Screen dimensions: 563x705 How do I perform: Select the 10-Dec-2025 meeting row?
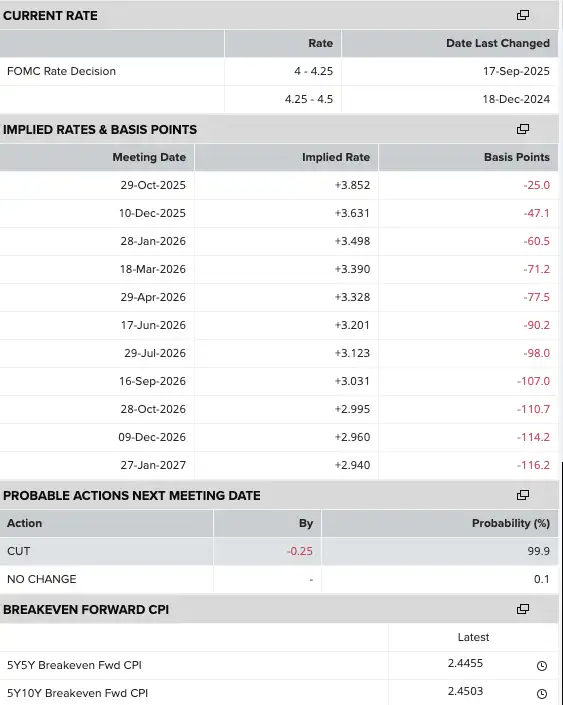(x=279, y=213)
